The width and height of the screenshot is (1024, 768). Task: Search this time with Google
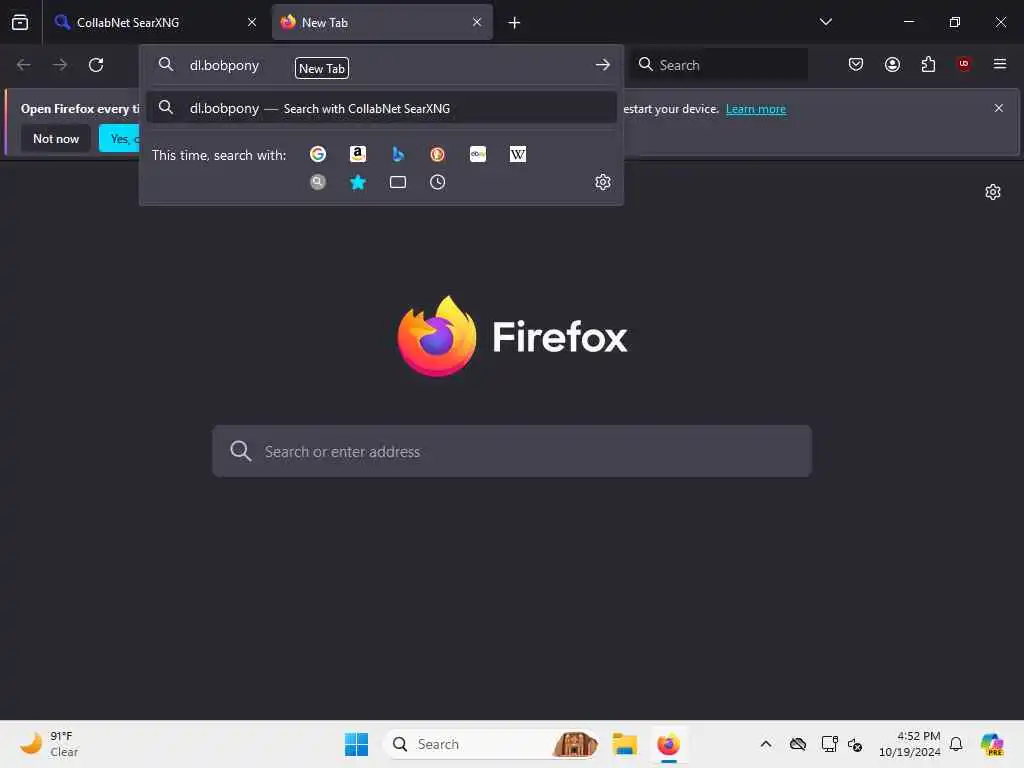tap(318, 154)
